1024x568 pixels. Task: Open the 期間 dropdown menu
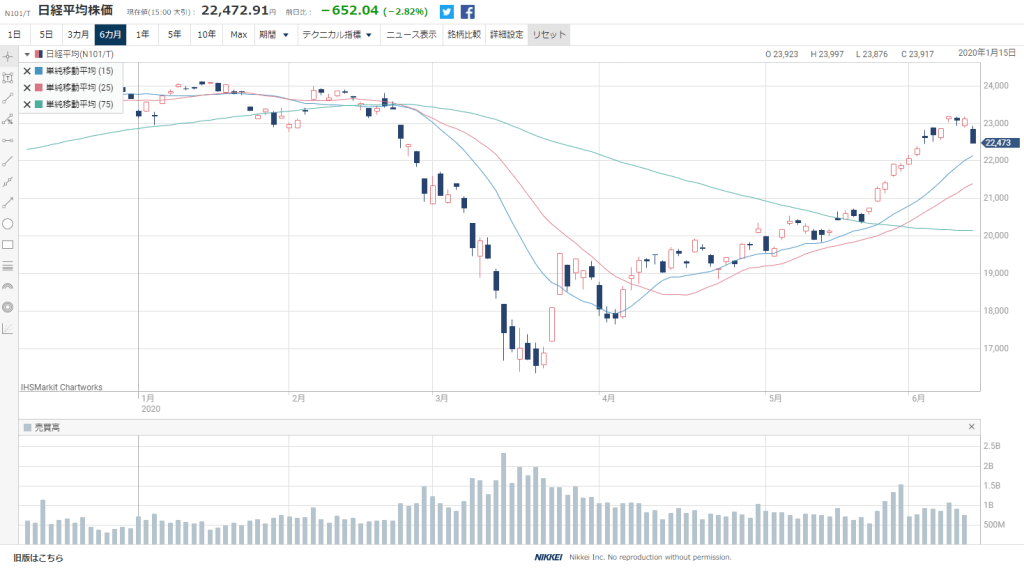coord(273,35)
